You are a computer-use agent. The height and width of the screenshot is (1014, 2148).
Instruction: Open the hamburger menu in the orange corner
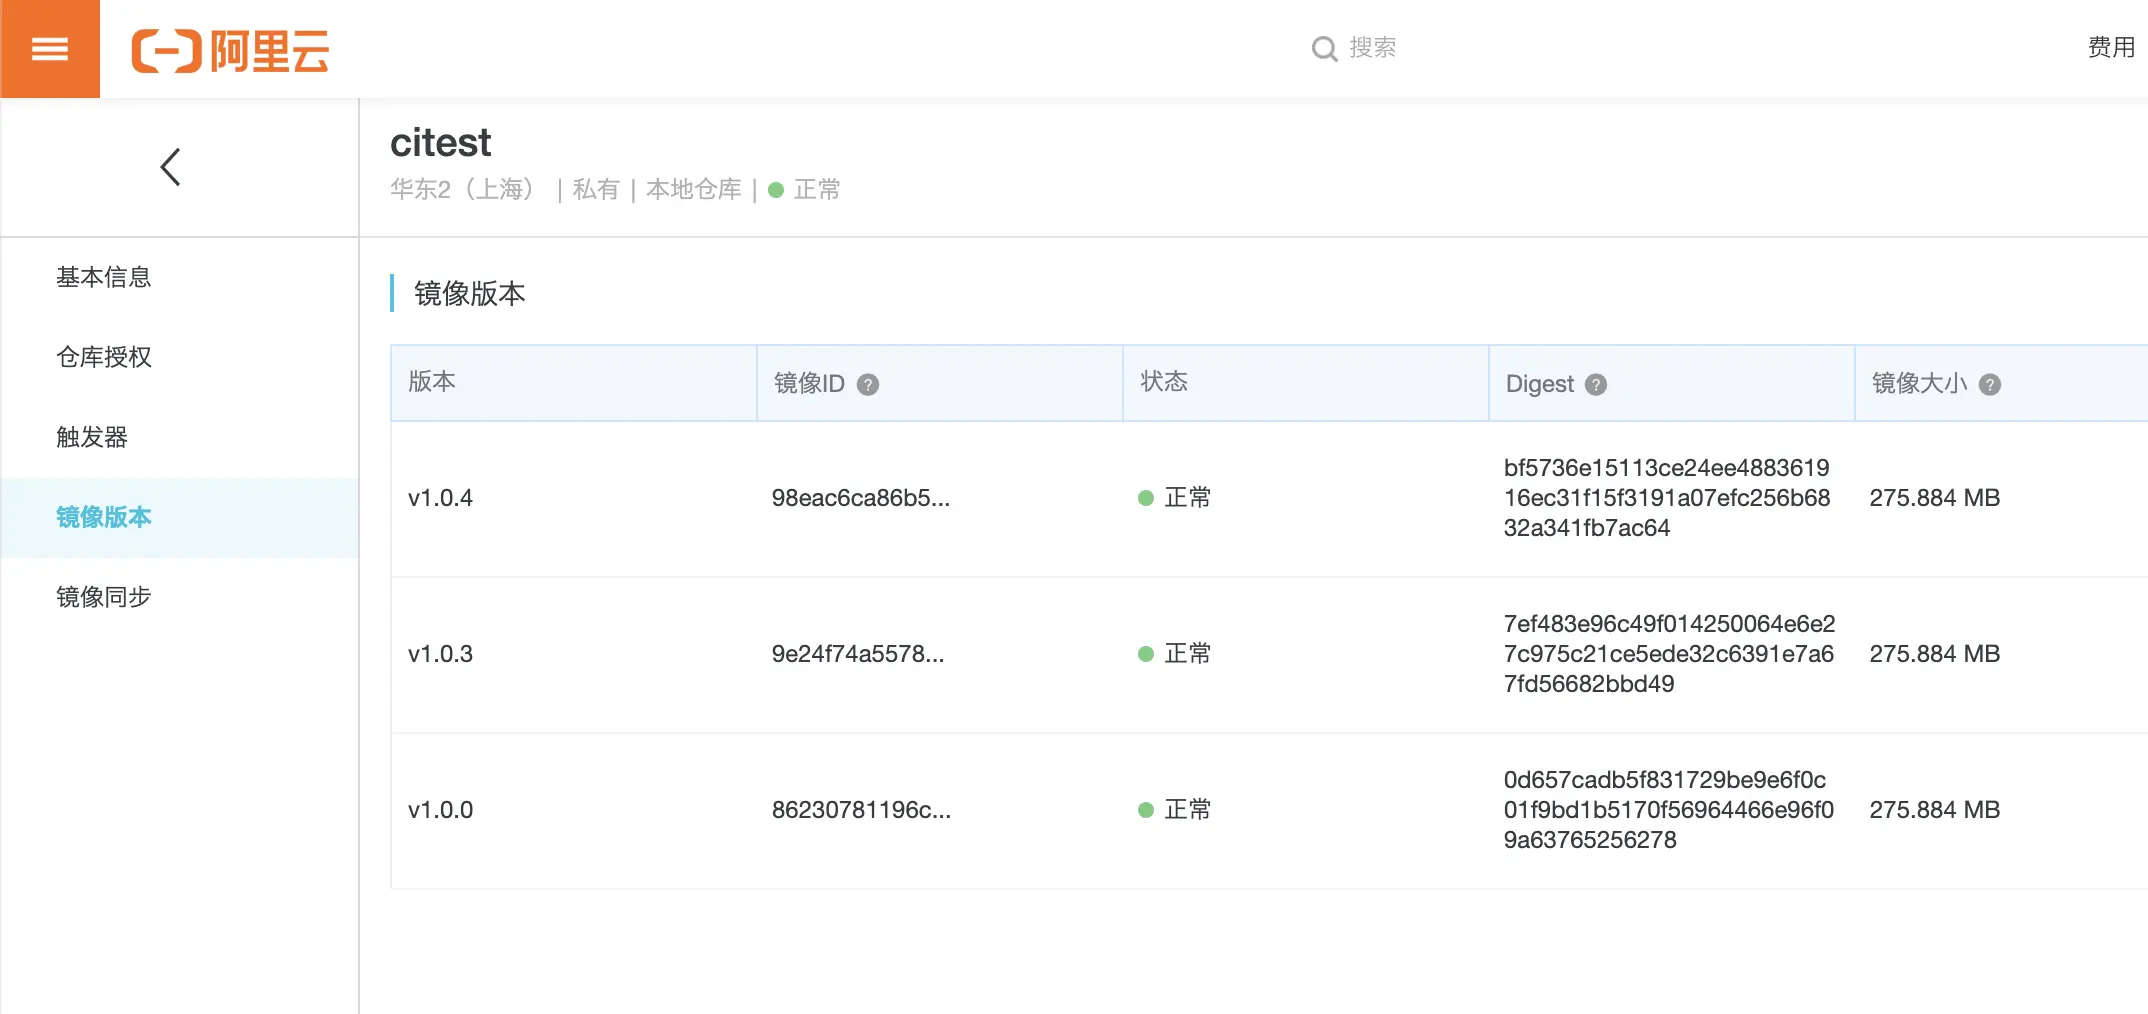coord(50,49)
